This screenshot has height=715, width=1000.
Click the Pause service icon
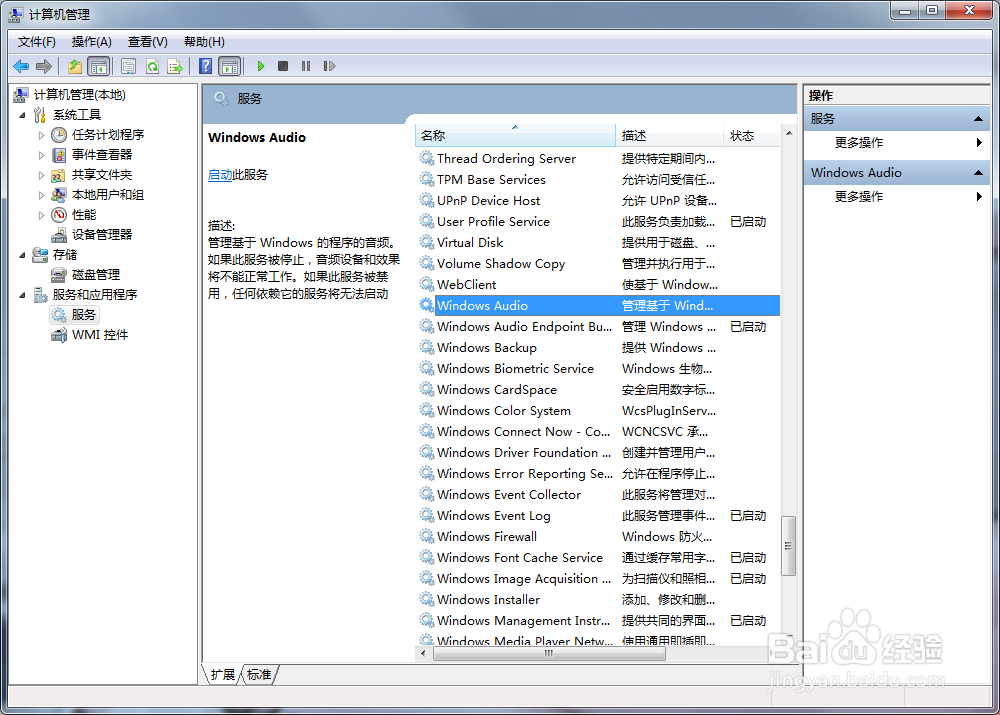306,66
